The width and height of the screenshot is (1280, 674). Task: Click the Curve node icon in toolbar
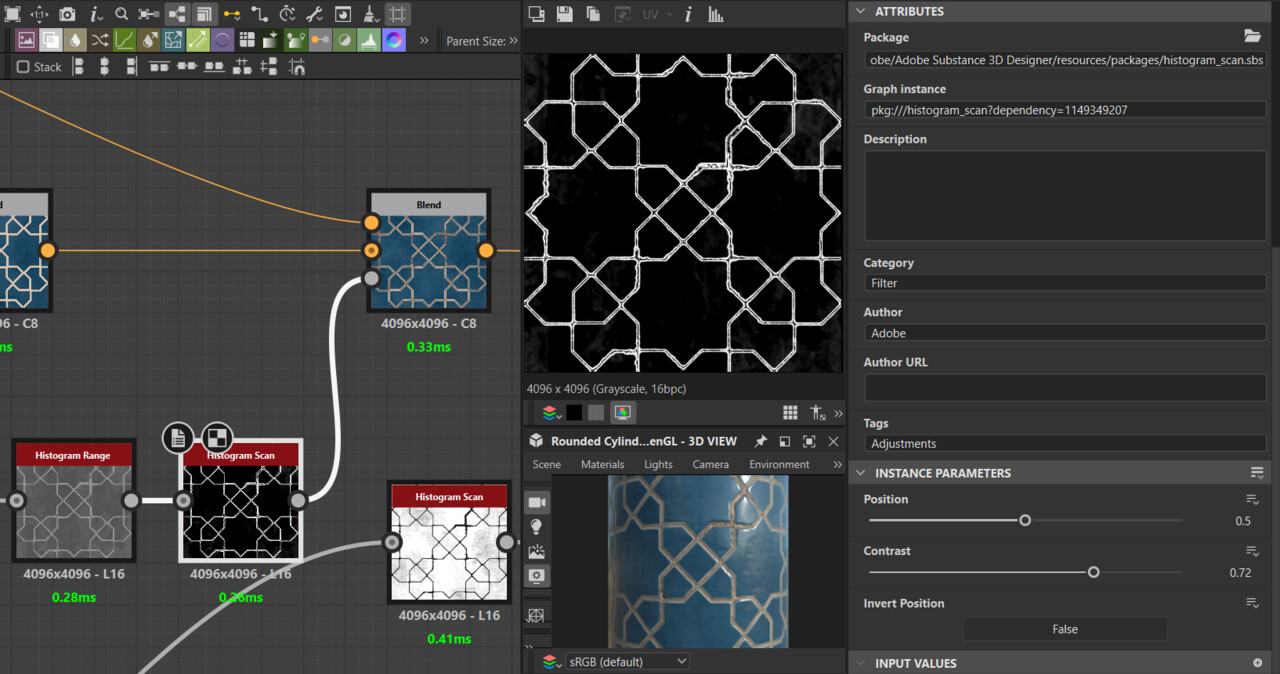[x=125, y=41]
